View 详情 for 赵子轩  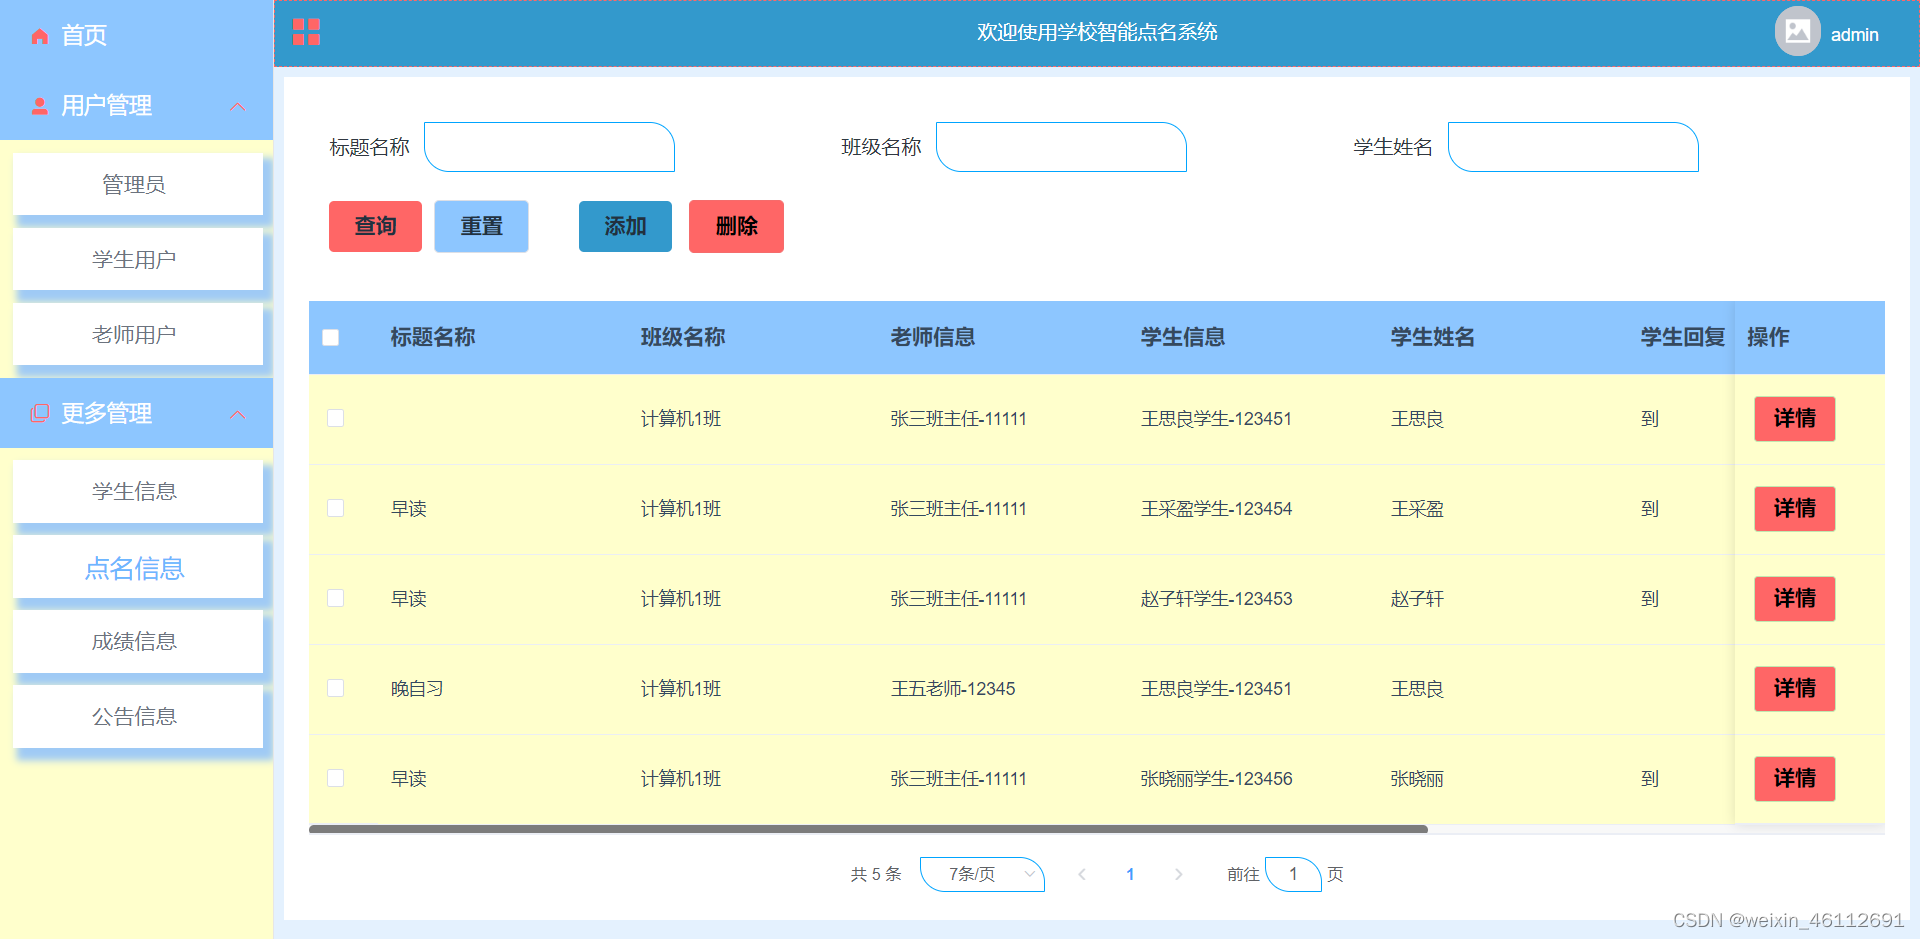[x=1794, y=598]
